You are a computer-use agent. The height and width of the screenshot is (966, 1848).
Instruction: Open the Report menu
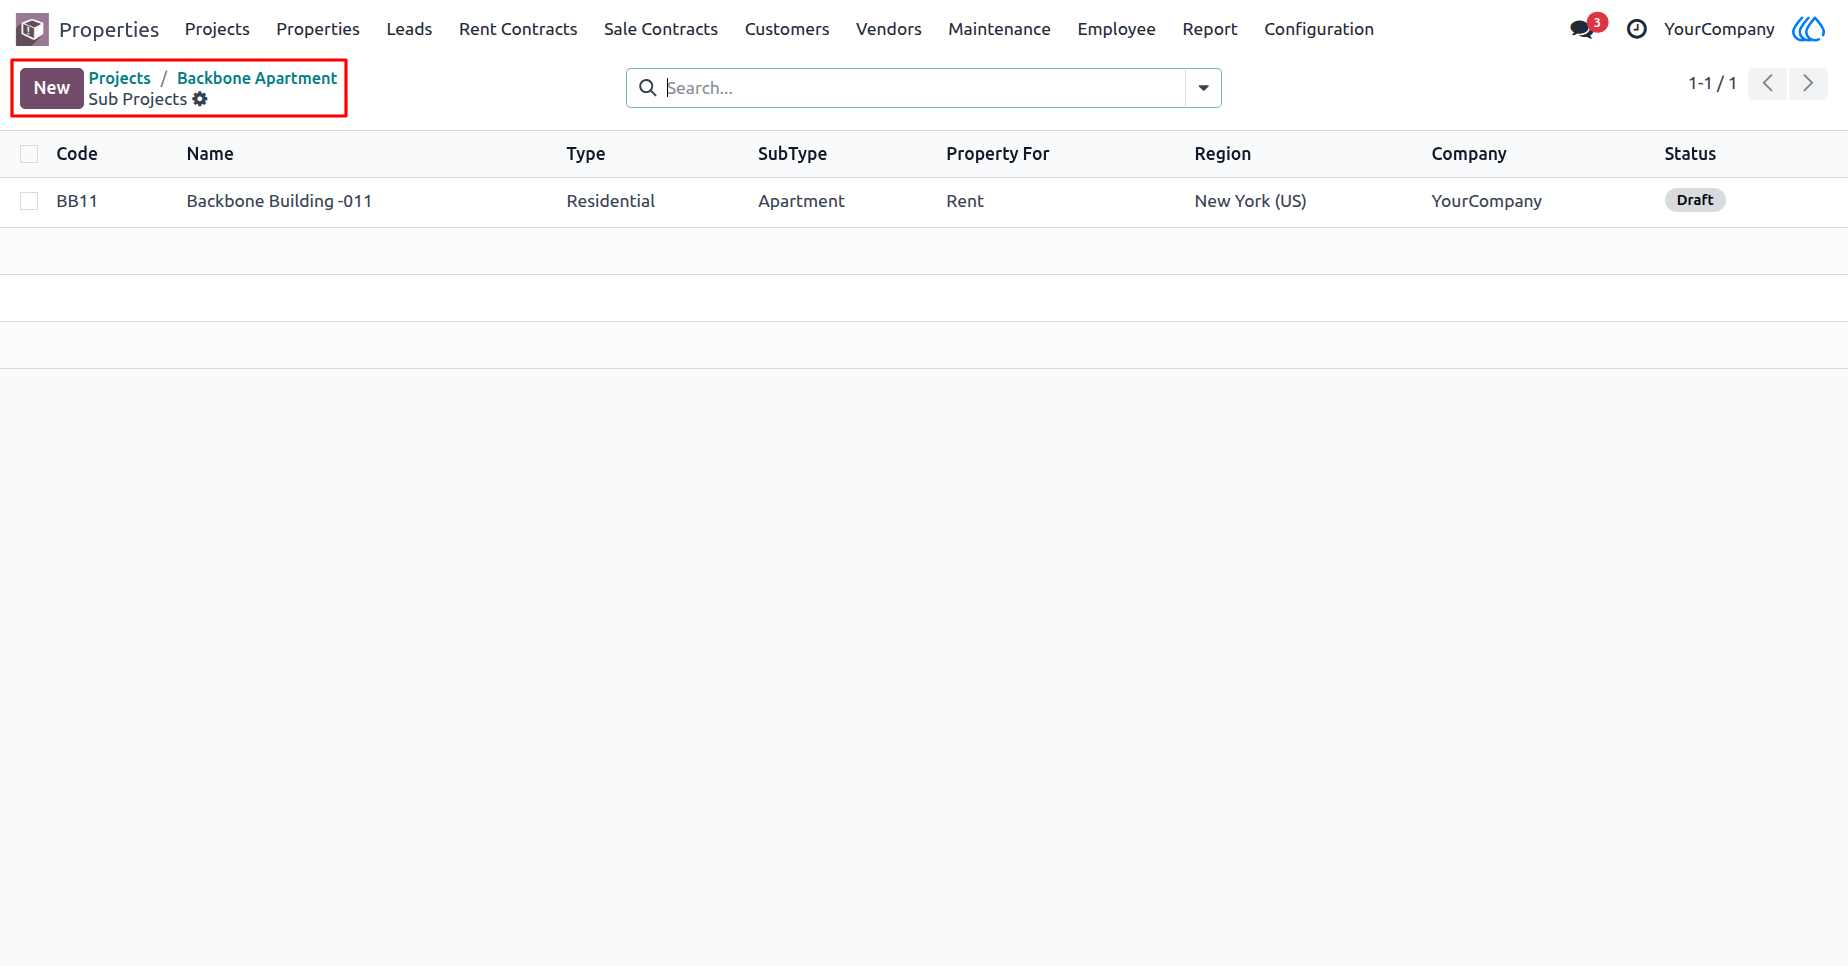pyautogui.click(x=1210, y=29)
